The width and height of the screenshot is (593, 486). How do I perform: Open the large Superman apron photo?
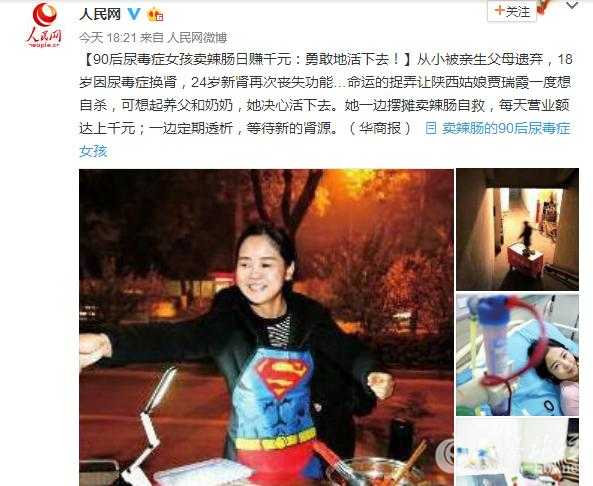click(266, 328)
